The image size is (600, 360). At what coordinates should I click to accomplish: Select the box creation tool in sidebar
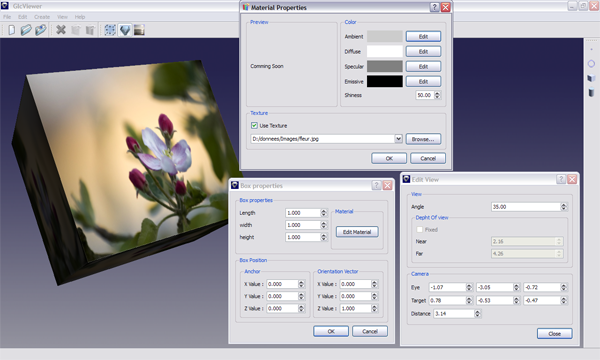591,78
